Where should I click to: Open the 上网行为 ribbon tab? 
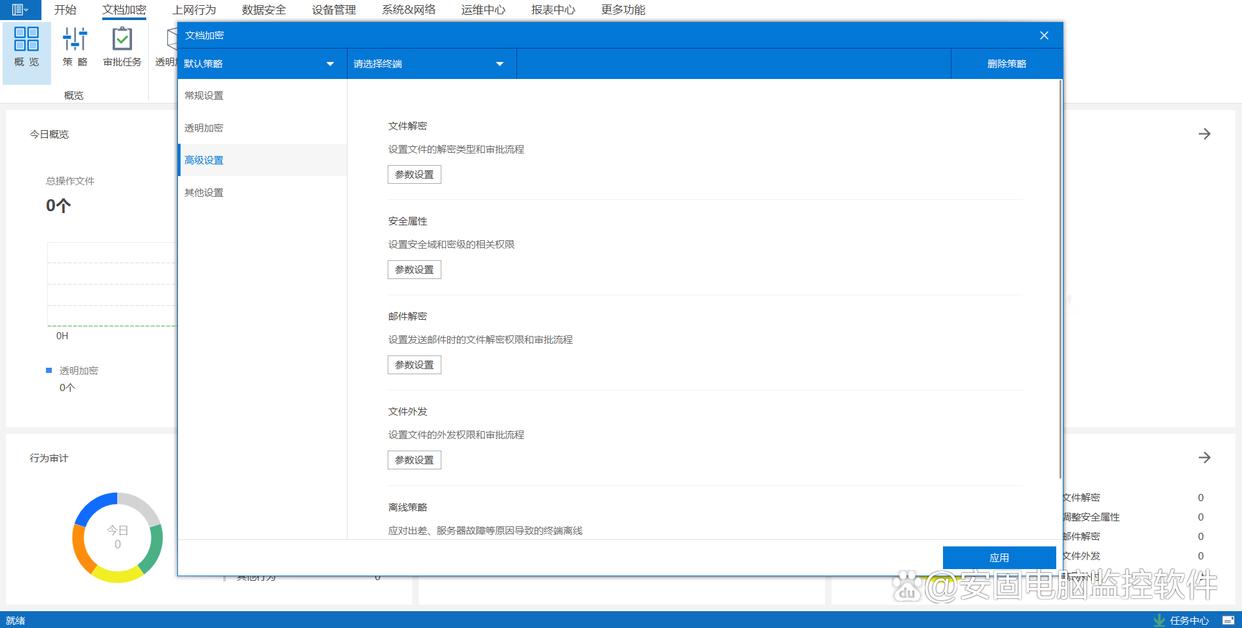tap(194, 10)
